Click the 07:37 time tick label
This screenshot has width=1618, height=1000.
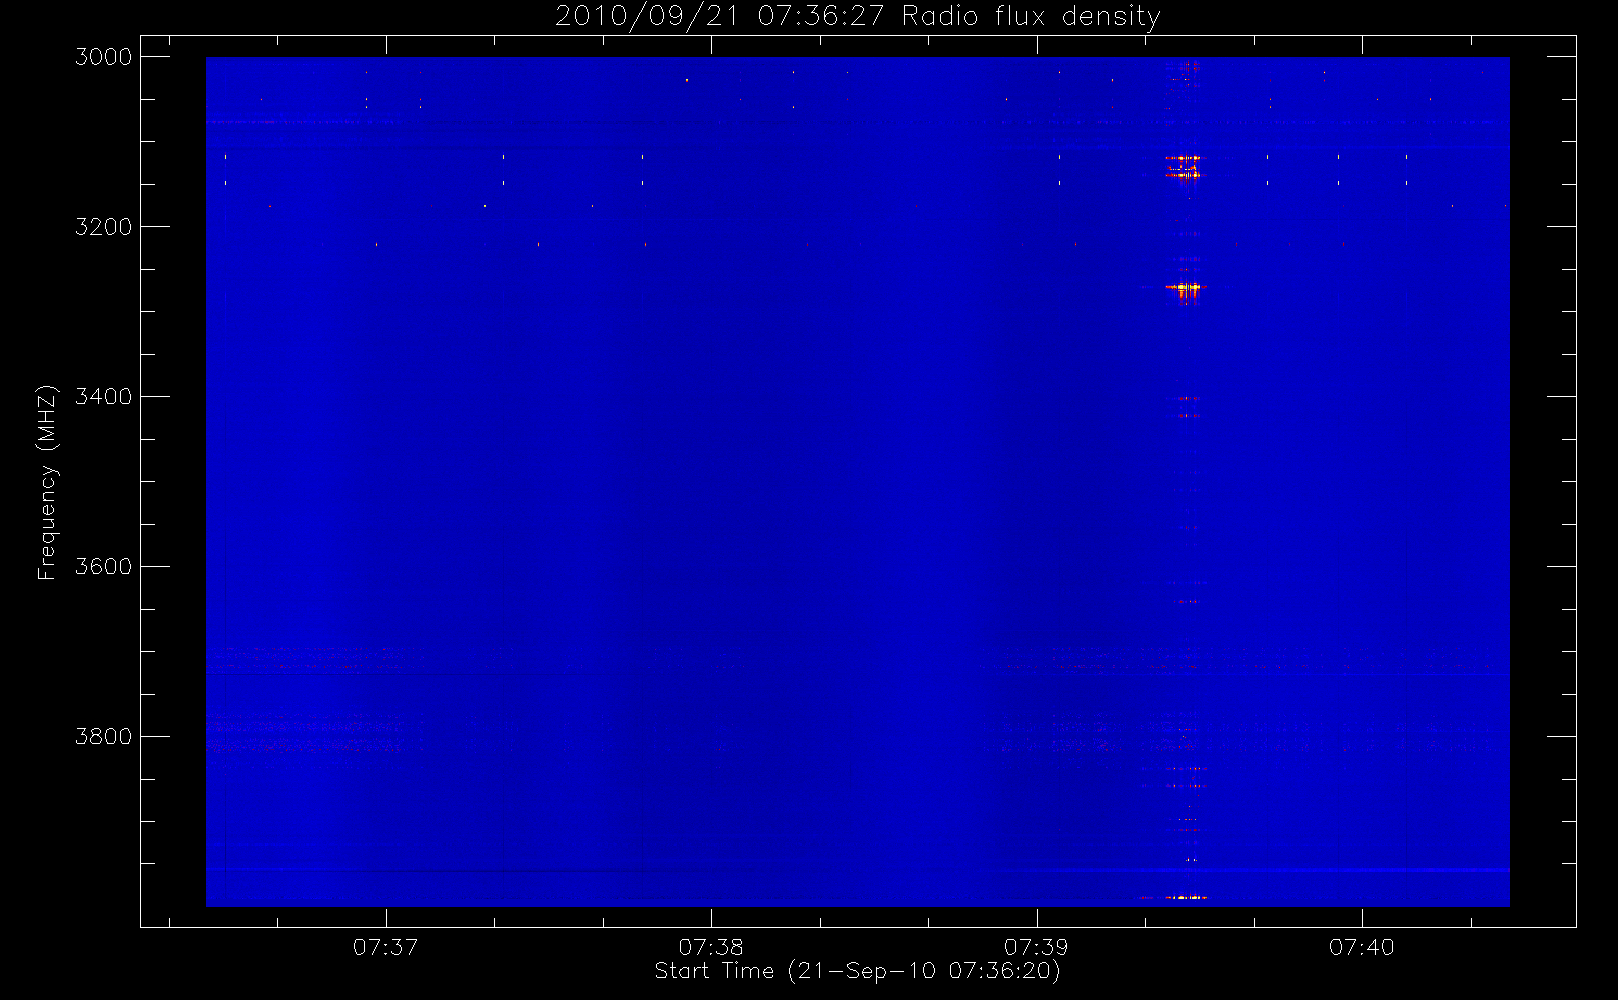(x=385, y=947)
